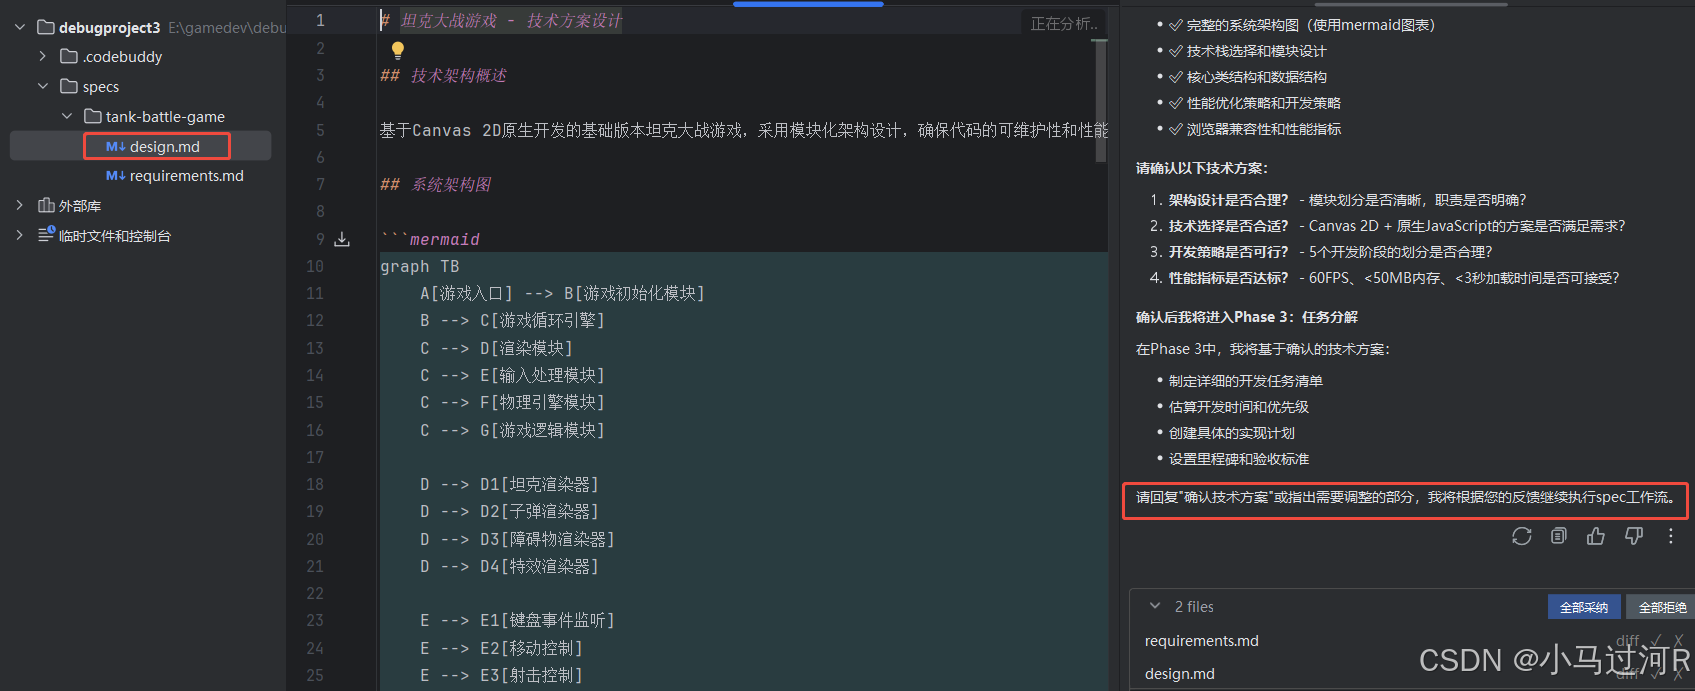Open the three-dot more options menu
The height and width of the screenshot is (691, 1695).
click(1670, 536)
